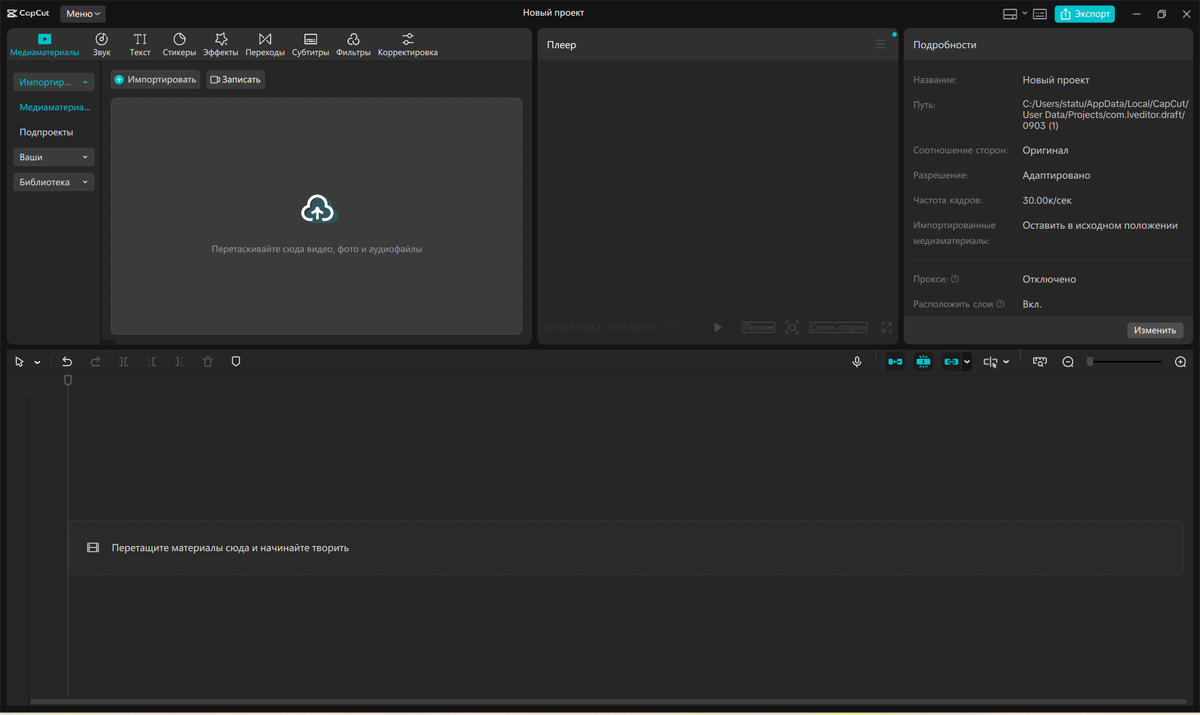Image resolution: width=1200 pixels, height=715 pixels.
Task: Click the shield marker icon
Action: pyautogui.click(x=236, y=362)
